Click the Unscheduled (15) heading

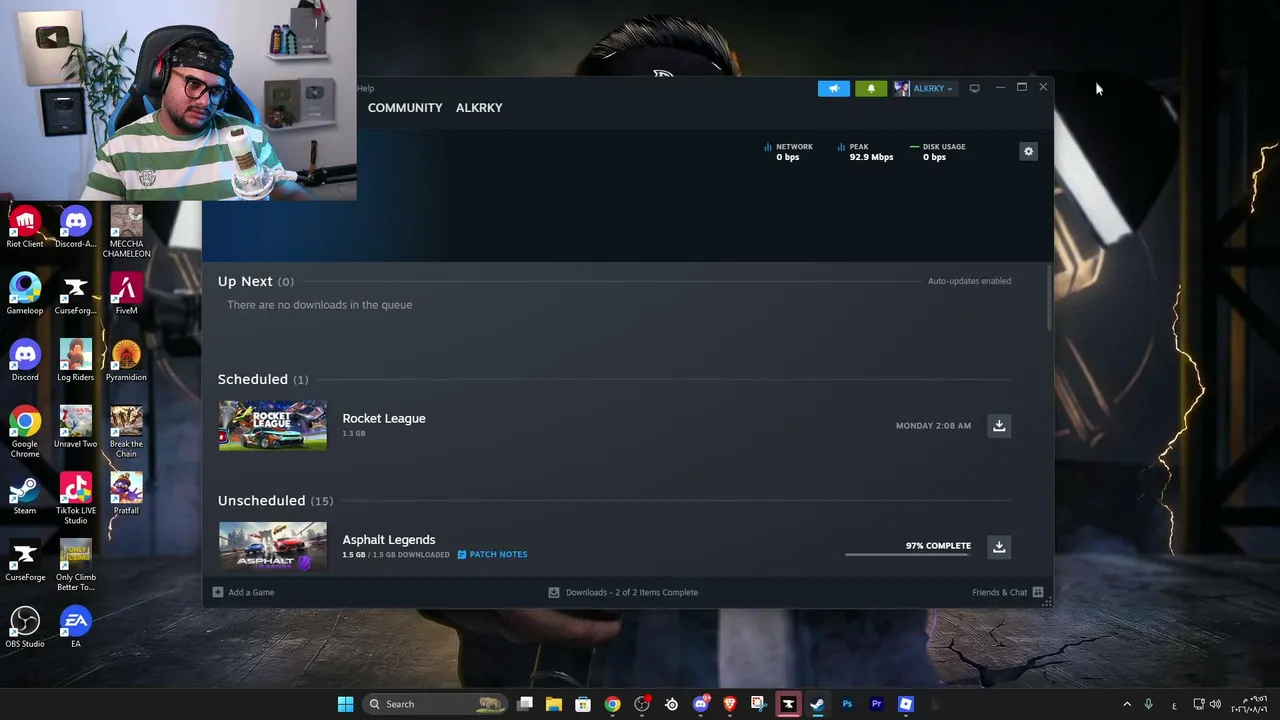[x=275, y=500]
